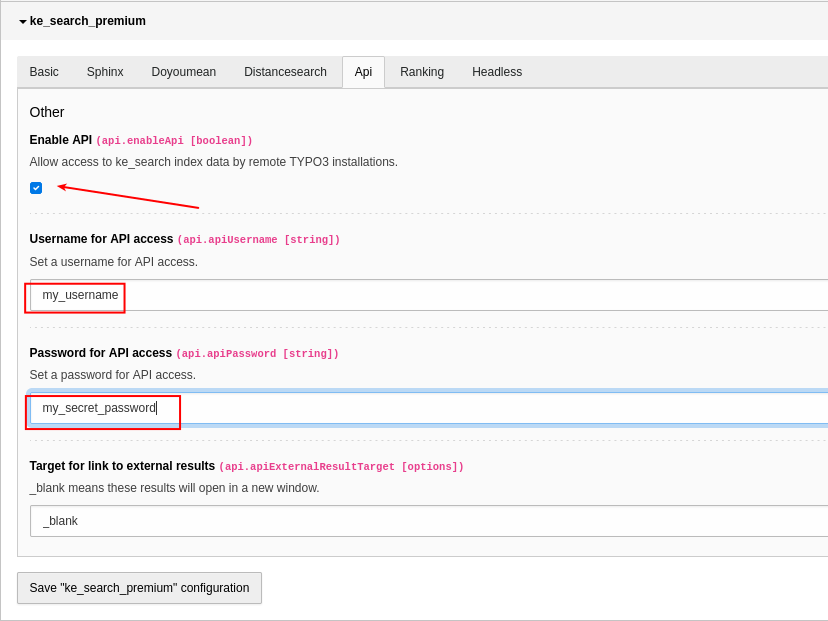Open the external result target dropdown
This screenshot has height=621, width=828.
(x=430, y=520)
